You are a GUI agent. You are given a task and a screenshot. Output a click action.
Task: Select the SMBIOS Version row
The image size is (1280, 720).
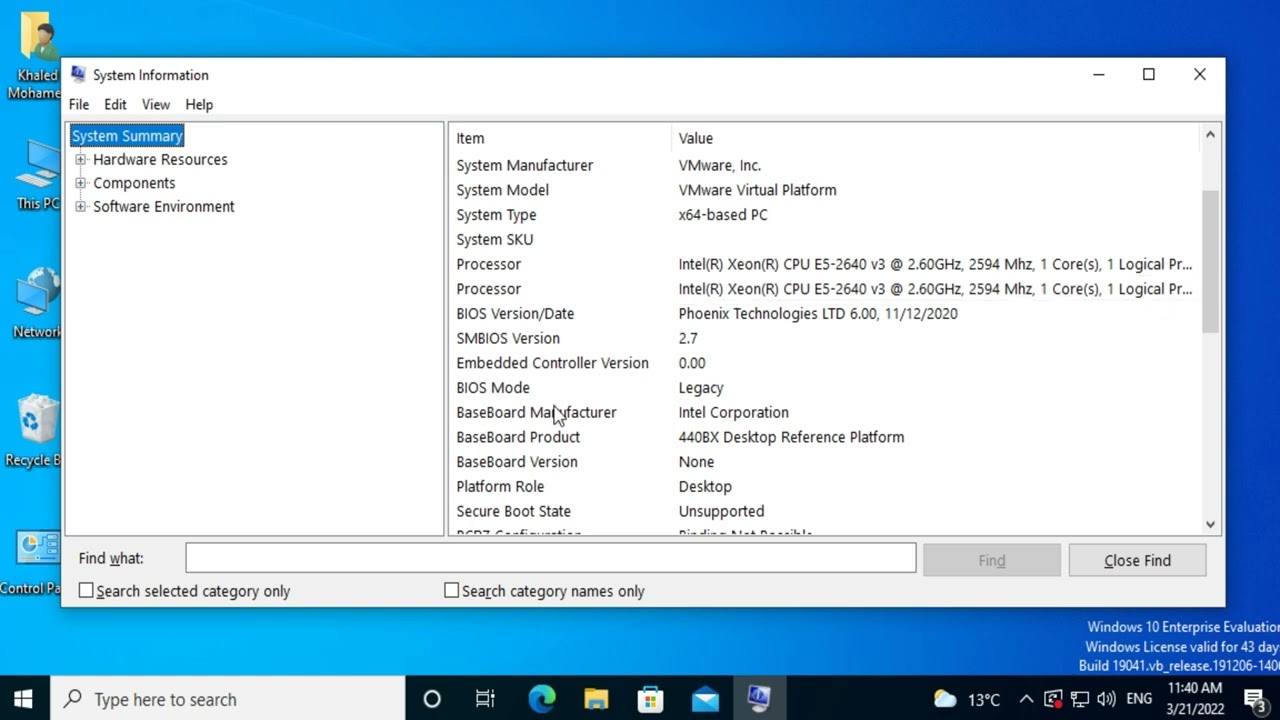[824, 338]
